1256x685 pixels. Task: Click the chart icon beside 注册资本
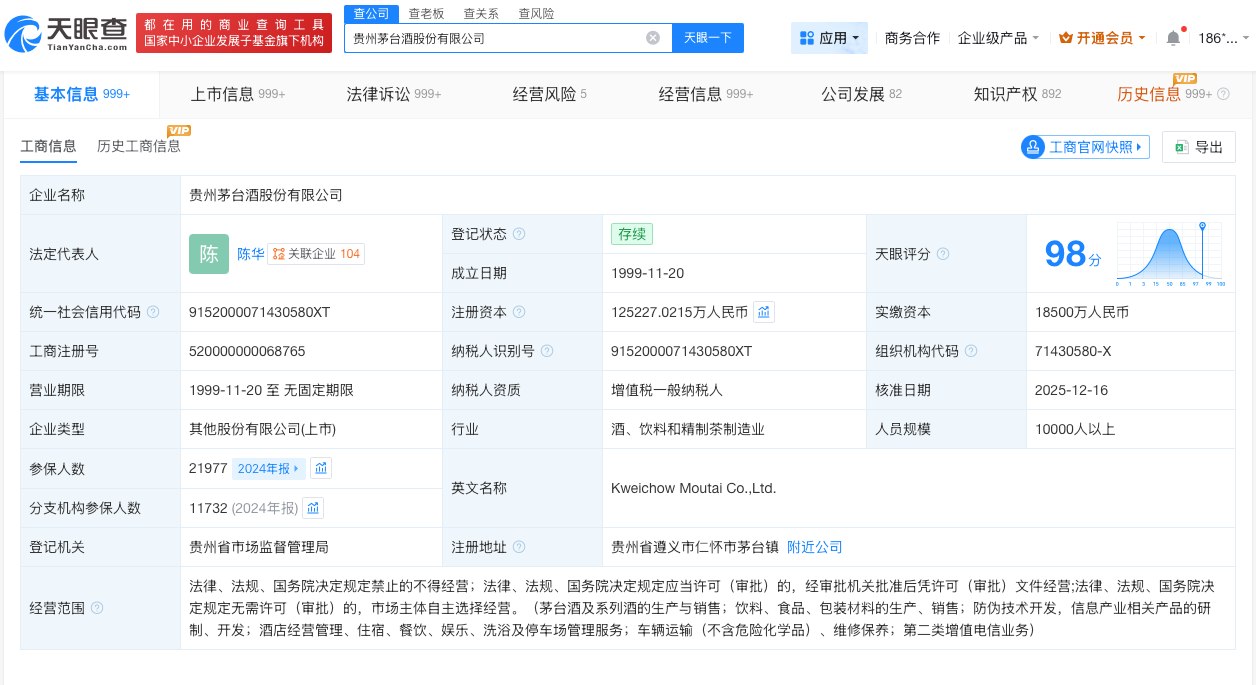(x=764, y=312)
